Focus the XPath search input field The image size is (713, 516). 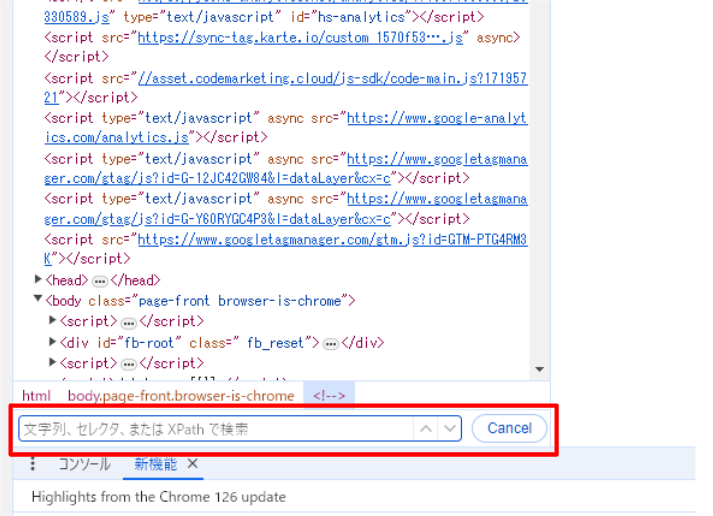click(216, 428)
